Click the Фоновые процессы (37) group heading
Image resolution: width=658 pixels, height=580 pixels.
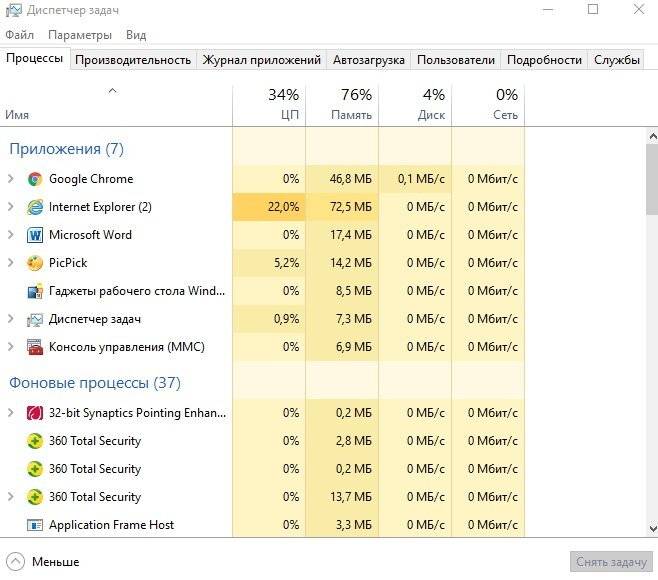pos(95,383)
